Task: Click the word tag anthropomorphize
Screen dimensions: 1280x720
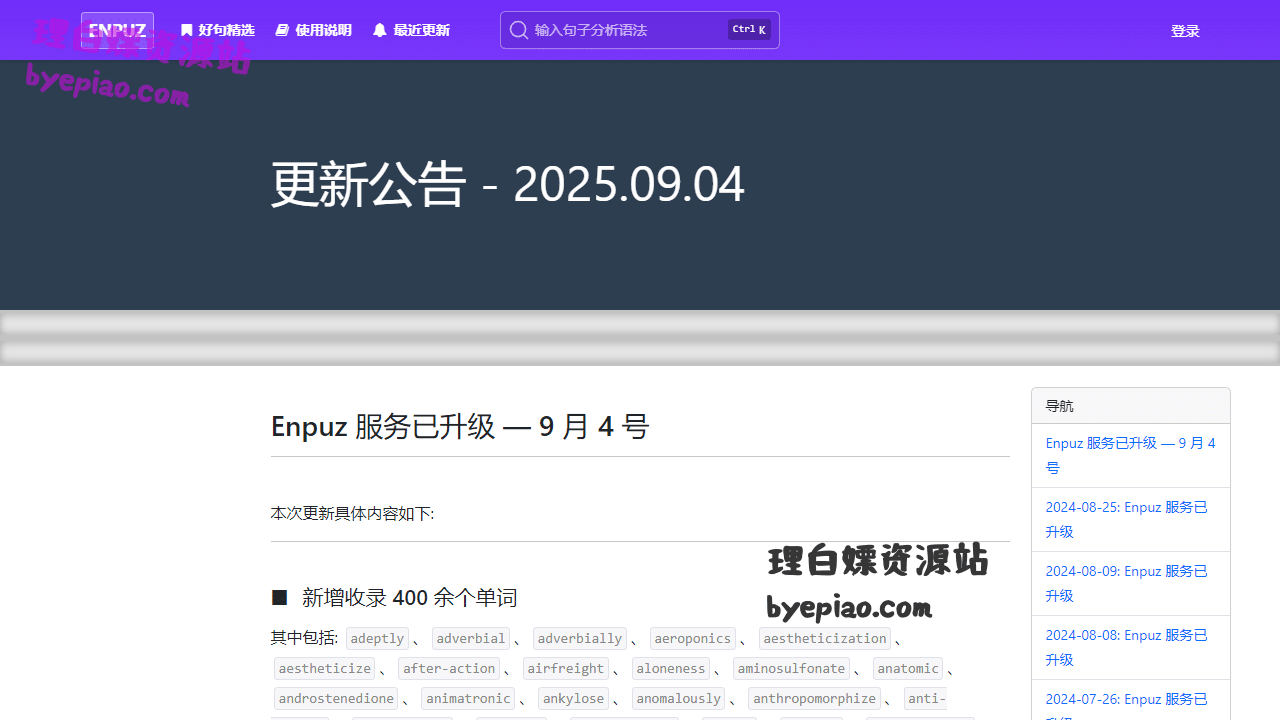Action: point(814,699)
